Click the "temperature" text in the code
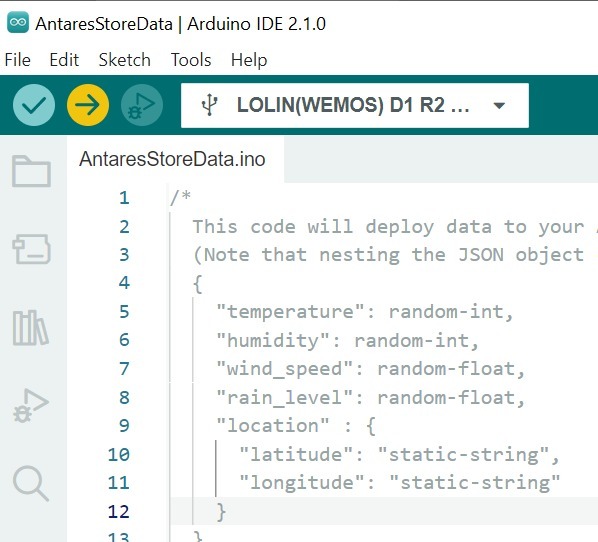Viewport: 598px width, 542px height. click(x=290, y=312)
